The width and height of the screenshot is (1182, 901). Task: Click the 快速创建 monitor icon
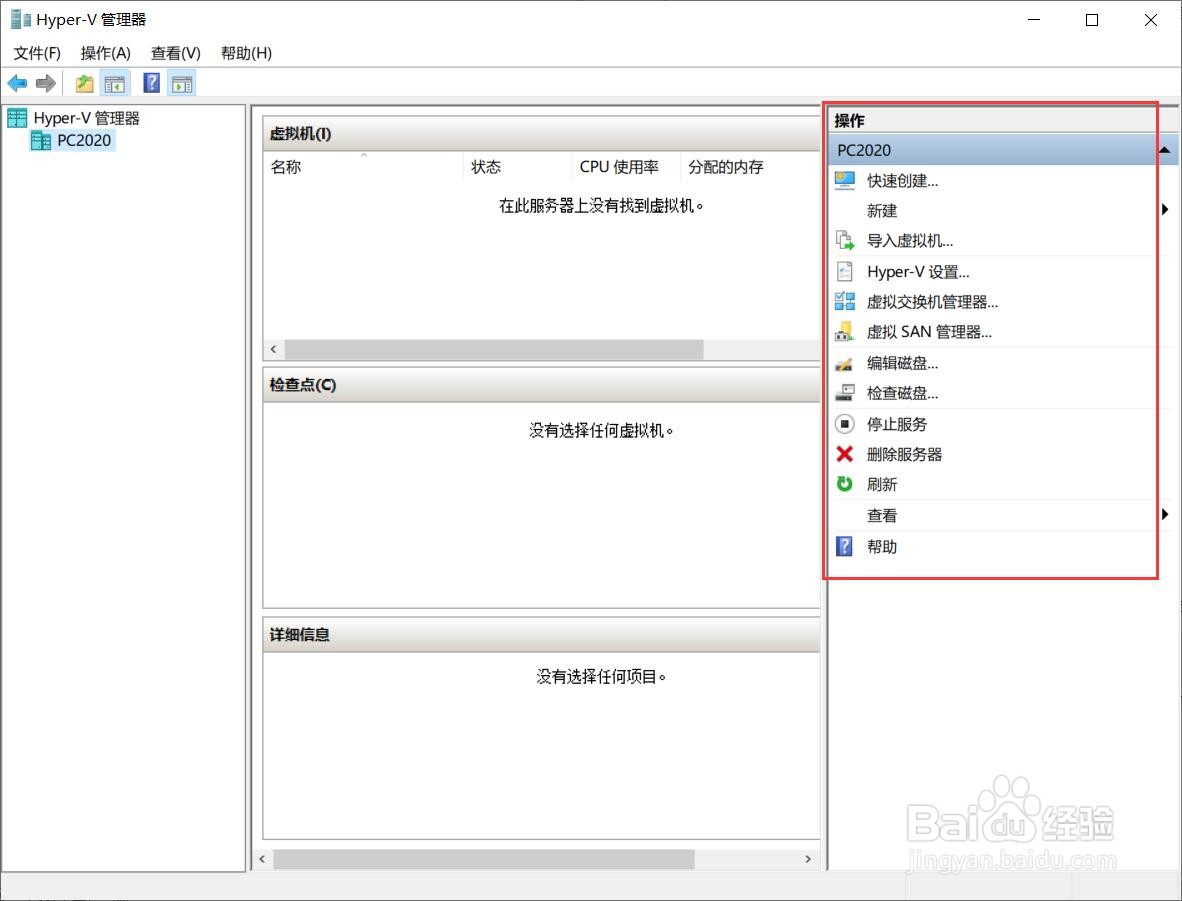(845, 180)
